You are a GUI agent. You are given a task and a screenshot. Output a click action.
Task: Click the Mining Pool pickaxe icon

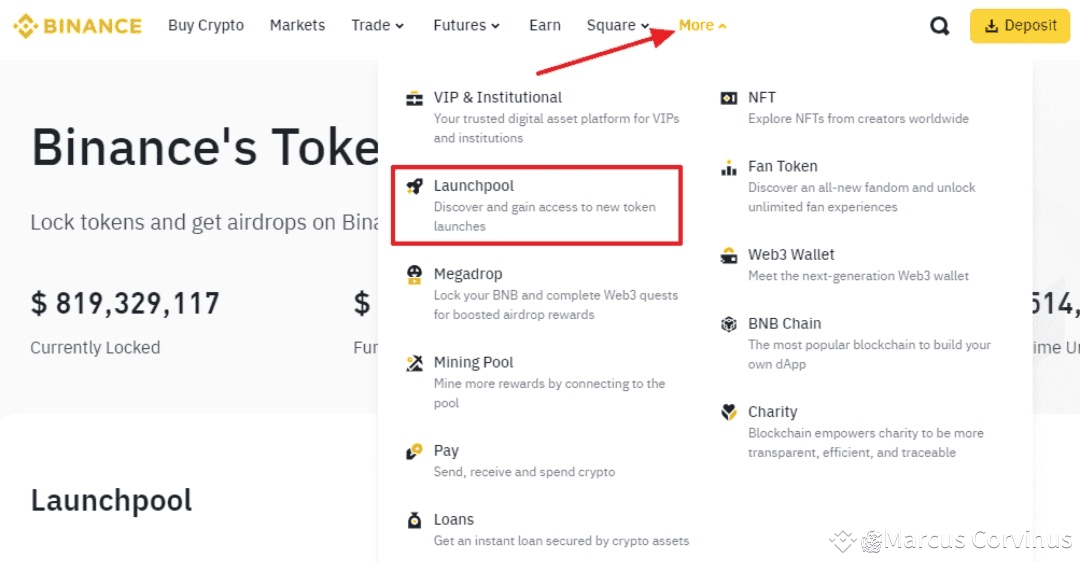pos(414,363)
